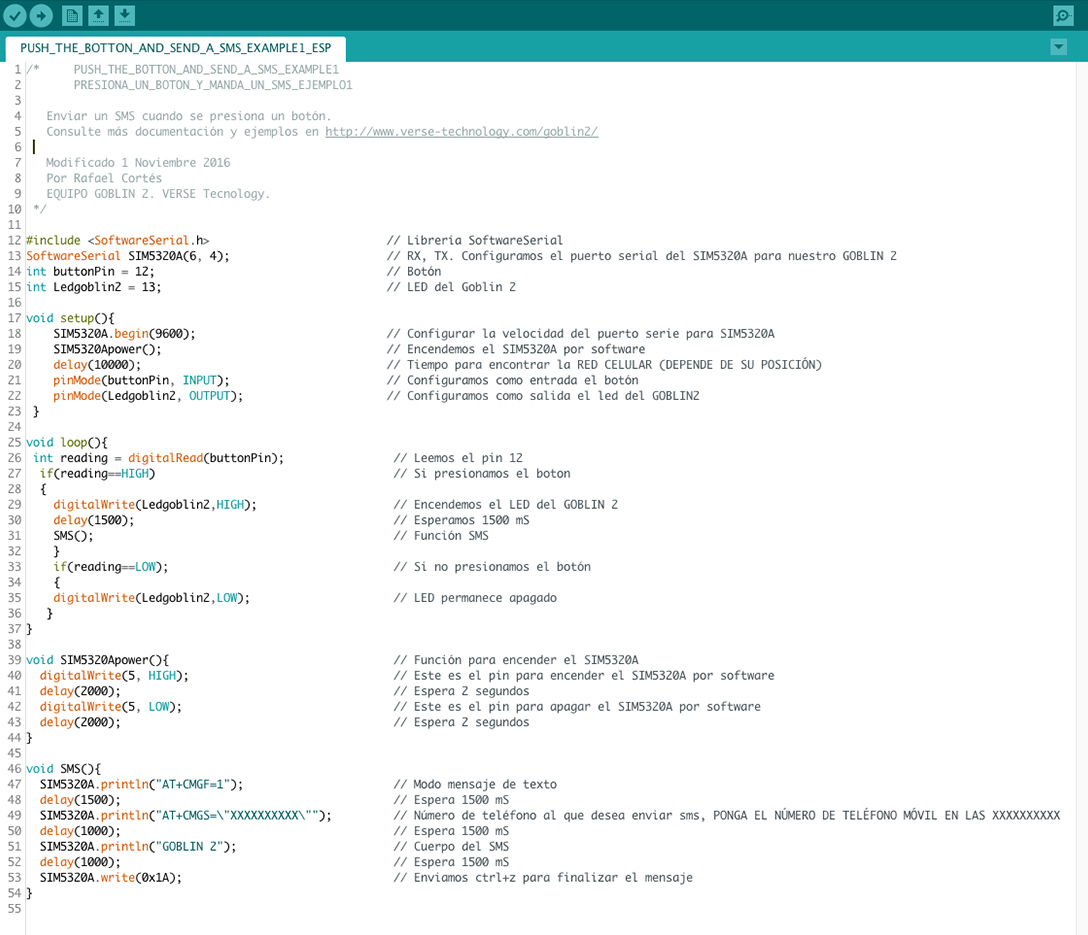
Task: Click the '#include <SoftwareSerial.h>' line
Action: pyautogui.click(x=117, y=240)
